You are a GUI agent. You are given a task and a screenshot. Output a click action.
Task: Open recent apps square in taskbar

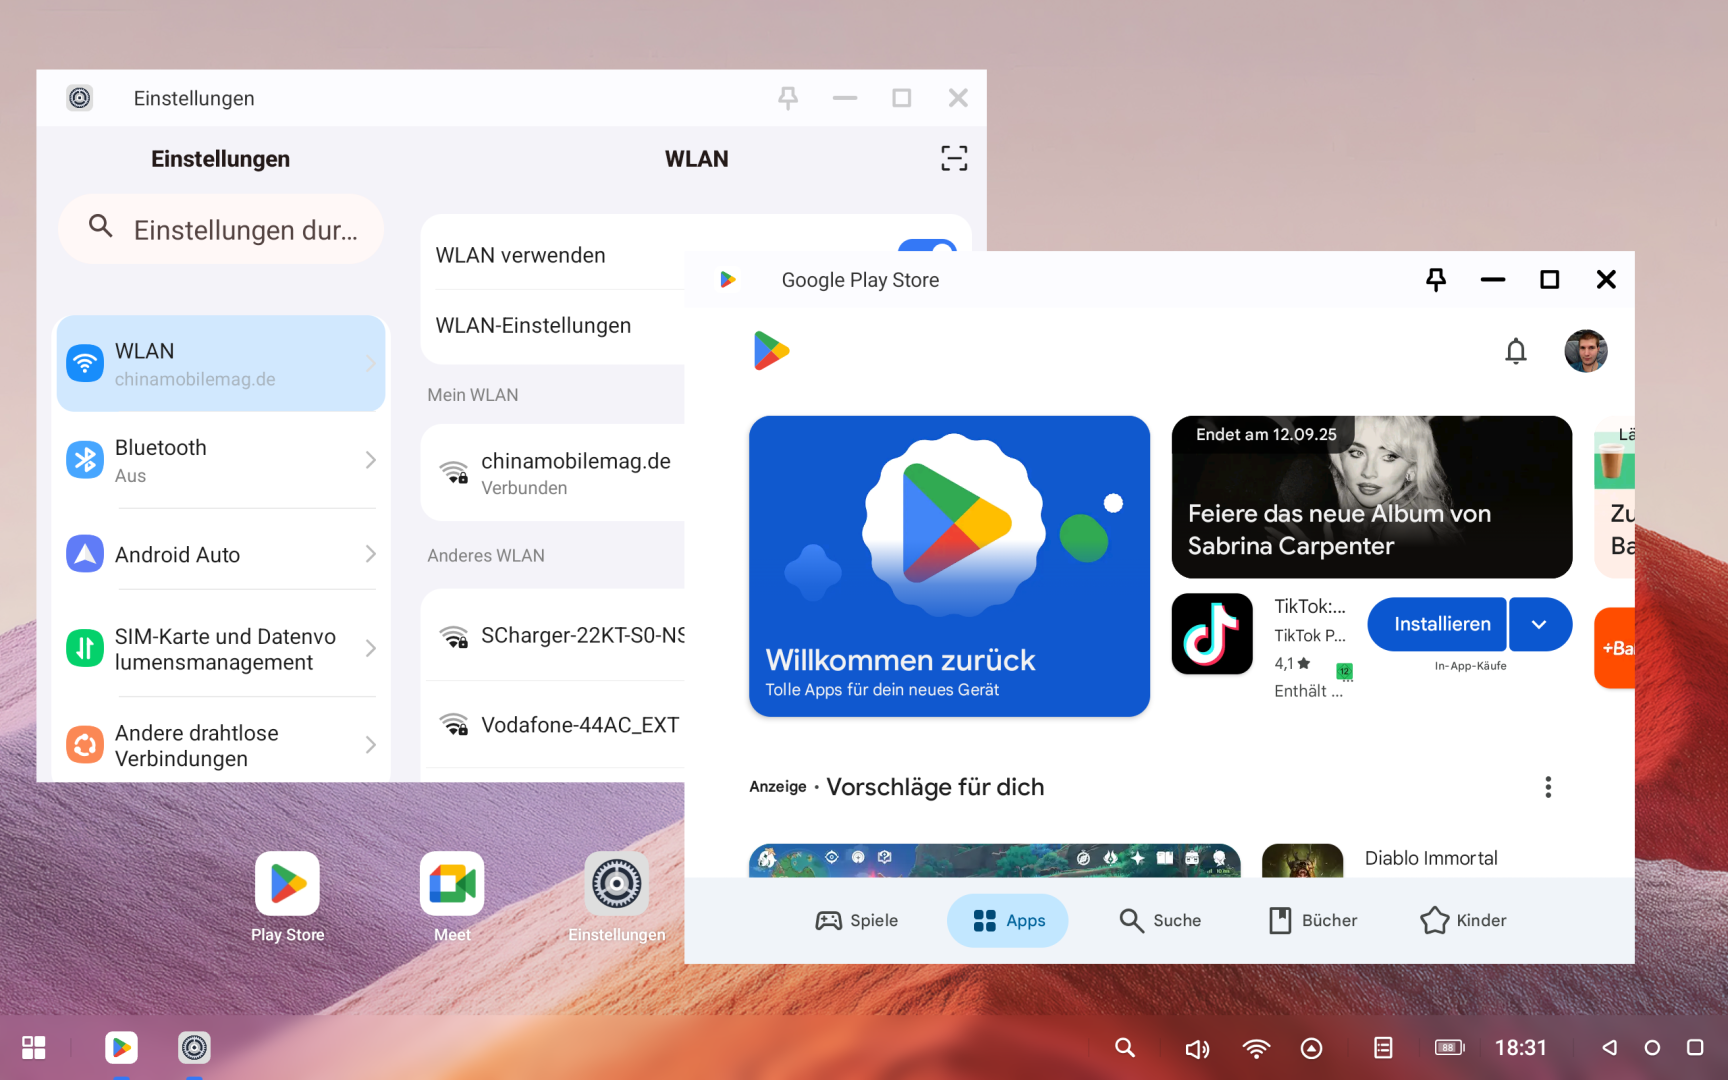click(1695, 1047)
